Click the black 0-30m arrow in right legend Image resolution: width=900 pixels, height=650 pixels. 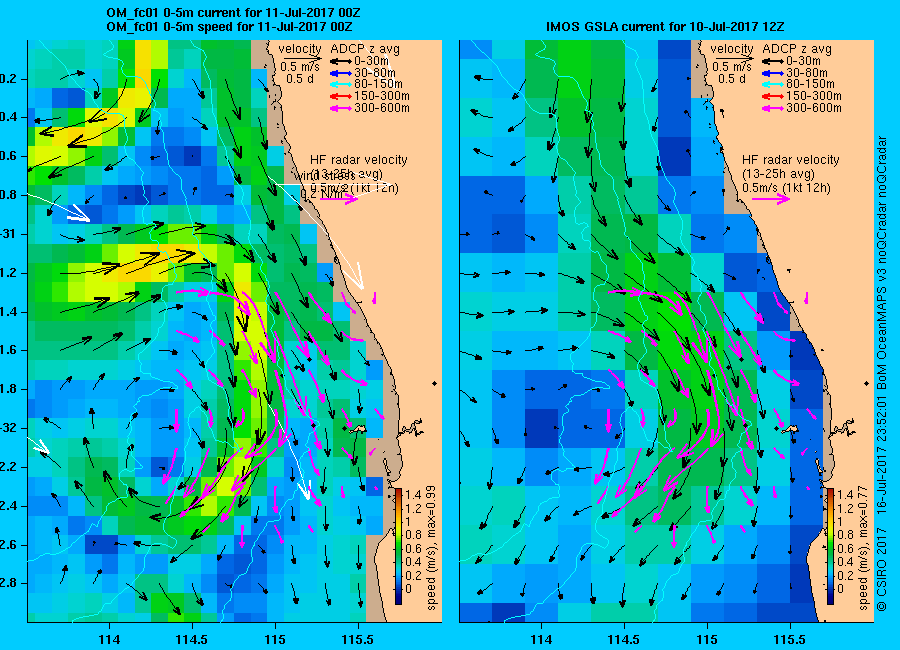773,61
